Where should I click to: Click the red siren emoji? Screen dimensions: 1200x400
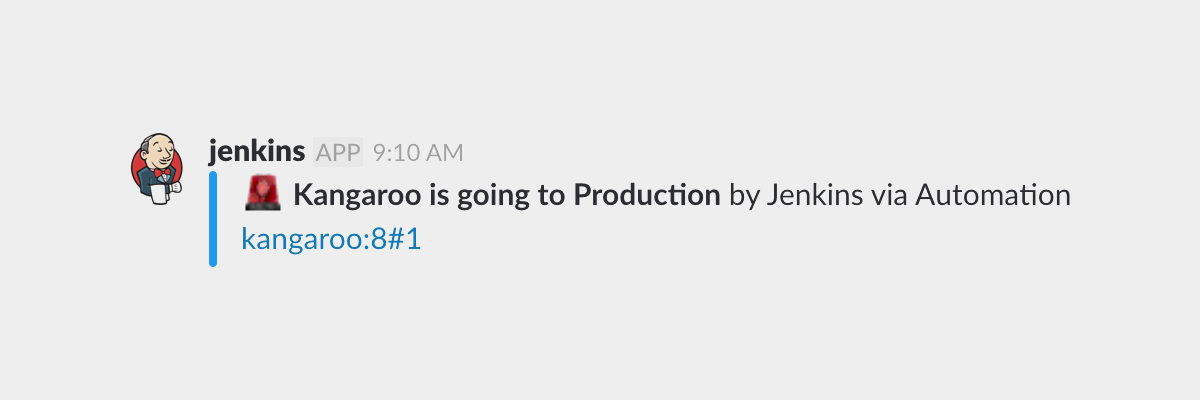click(263, 193)
